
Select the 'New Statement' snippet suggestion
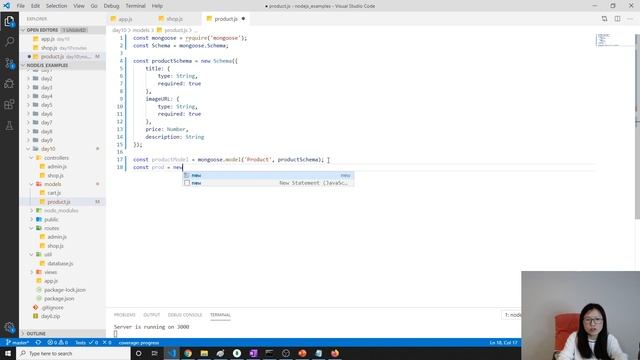coord(268,183)
